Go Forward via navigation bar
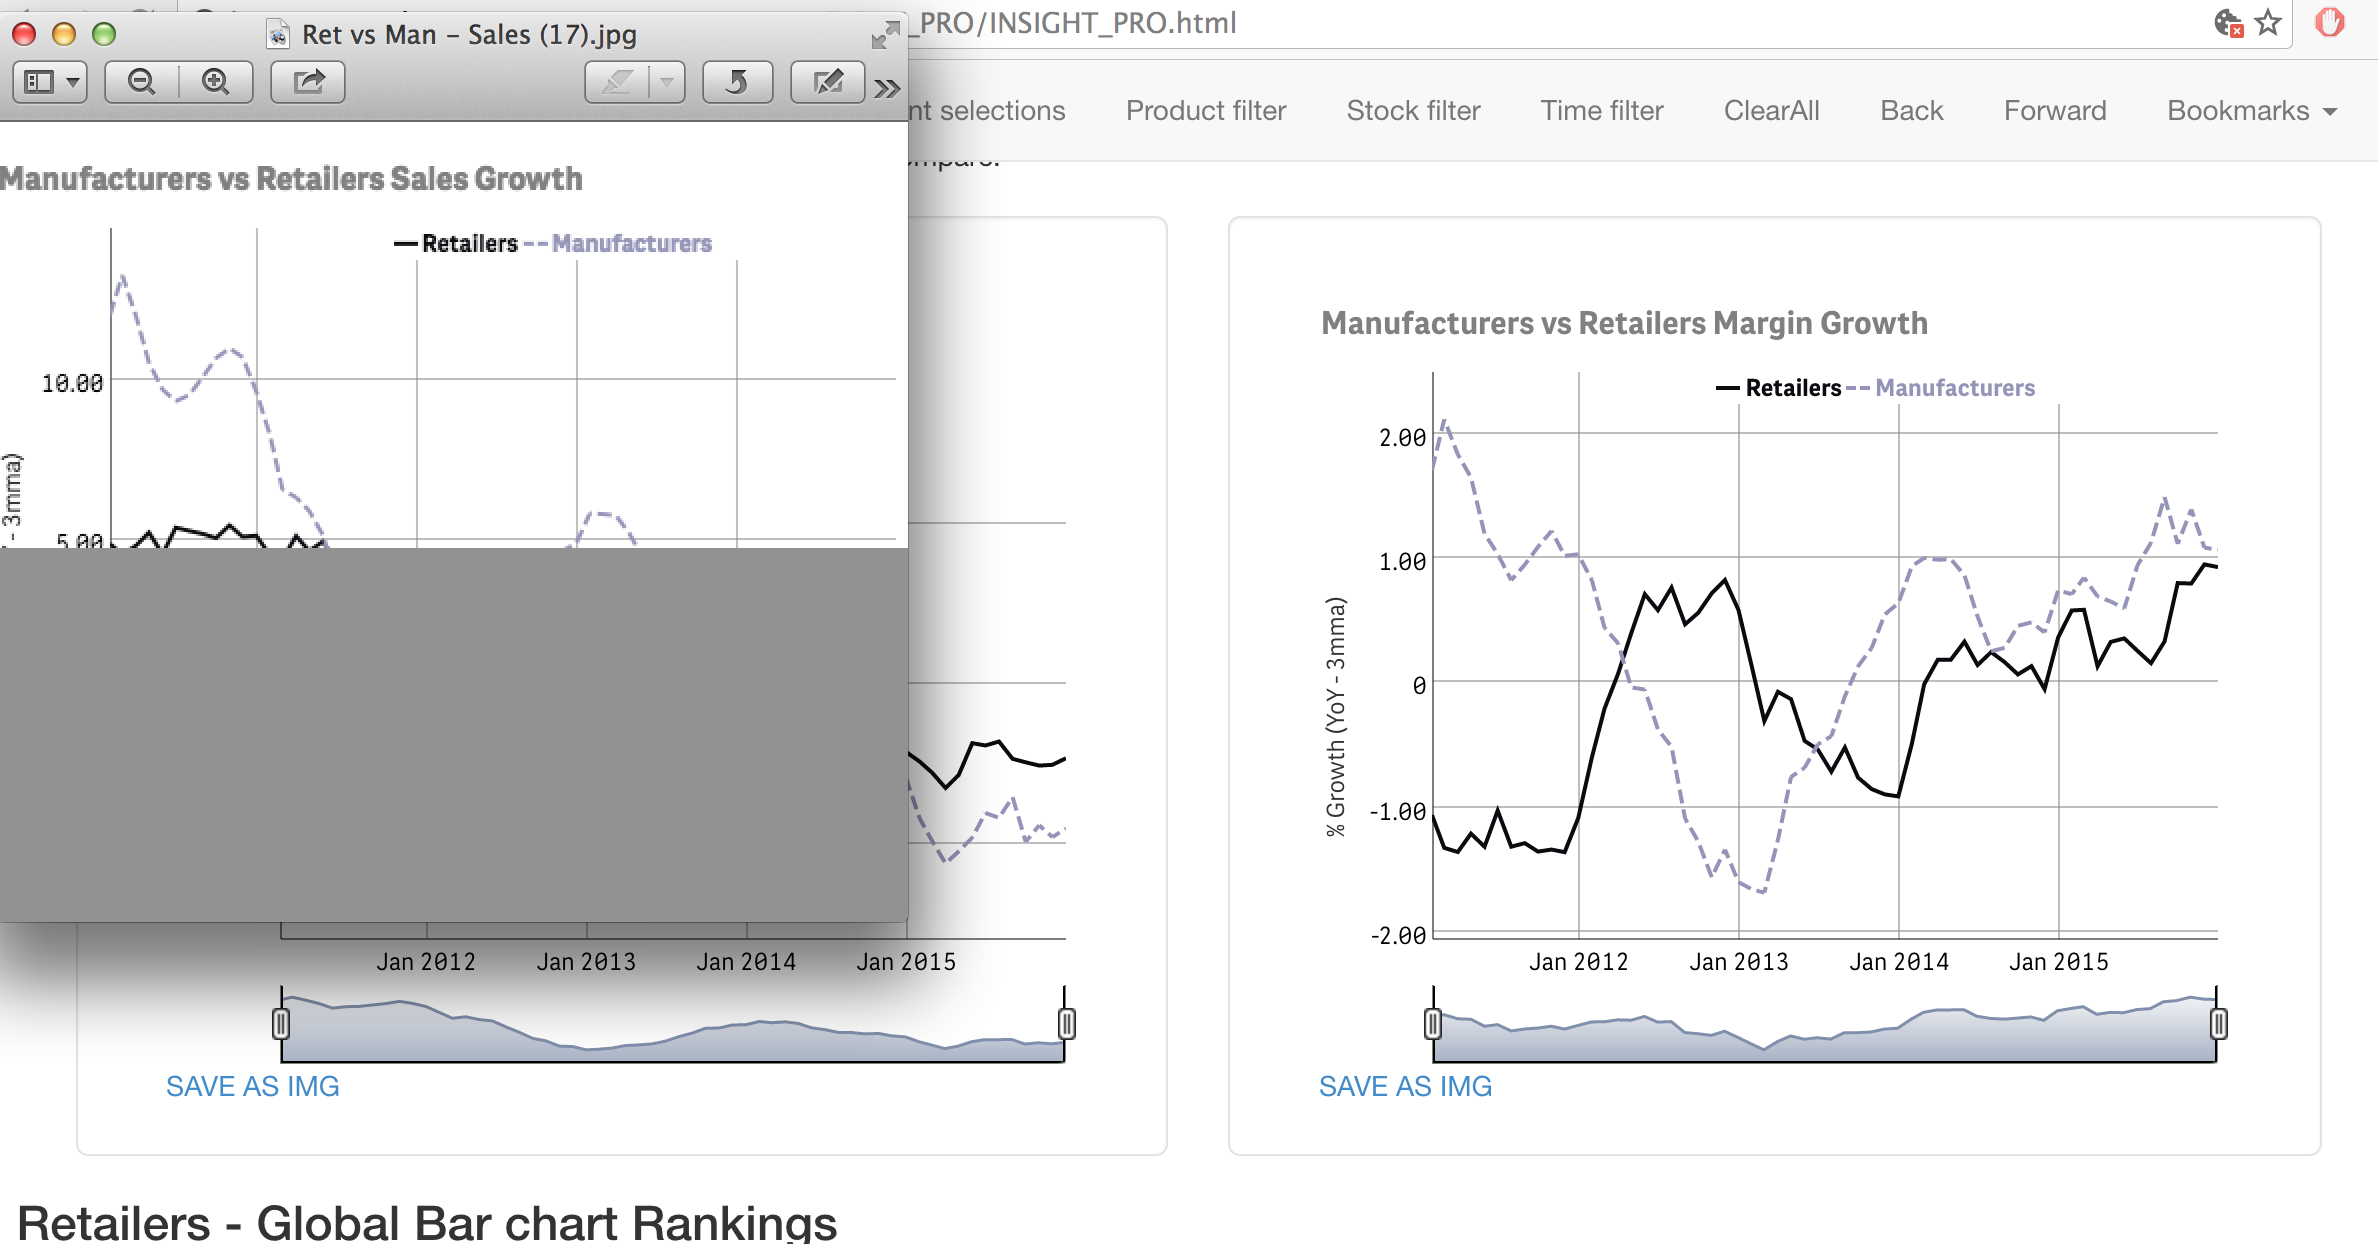 click(x=2055, y=110)
